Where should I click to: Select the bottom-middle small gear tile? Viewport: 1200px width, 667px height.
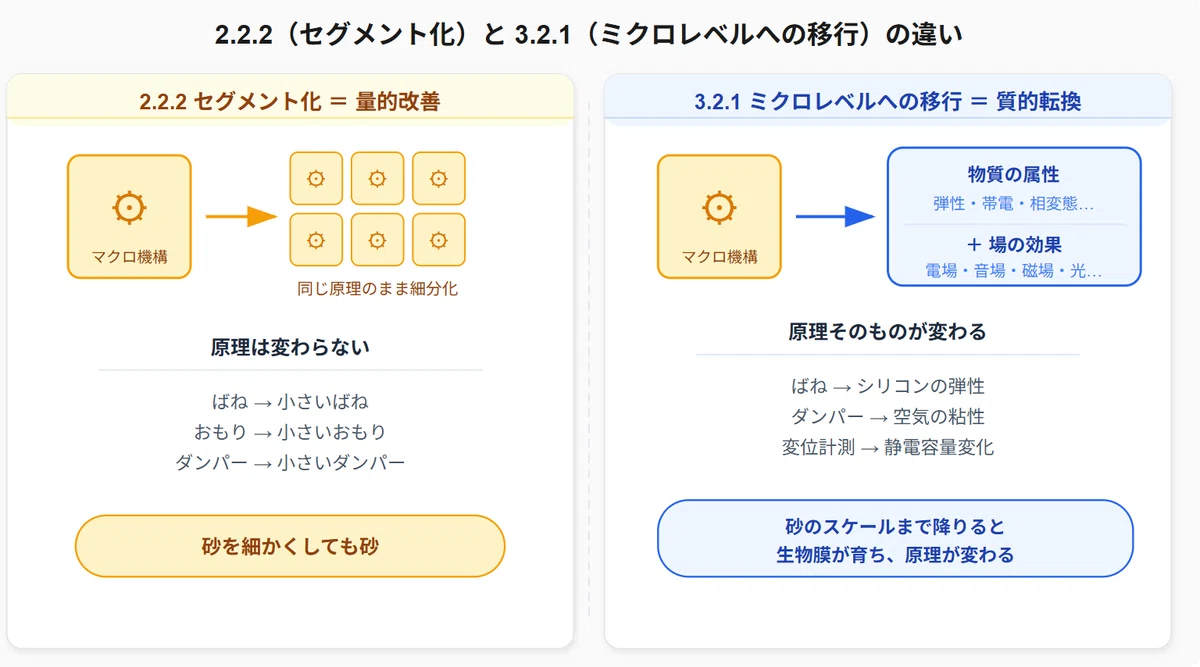click(x=377, y=240)
